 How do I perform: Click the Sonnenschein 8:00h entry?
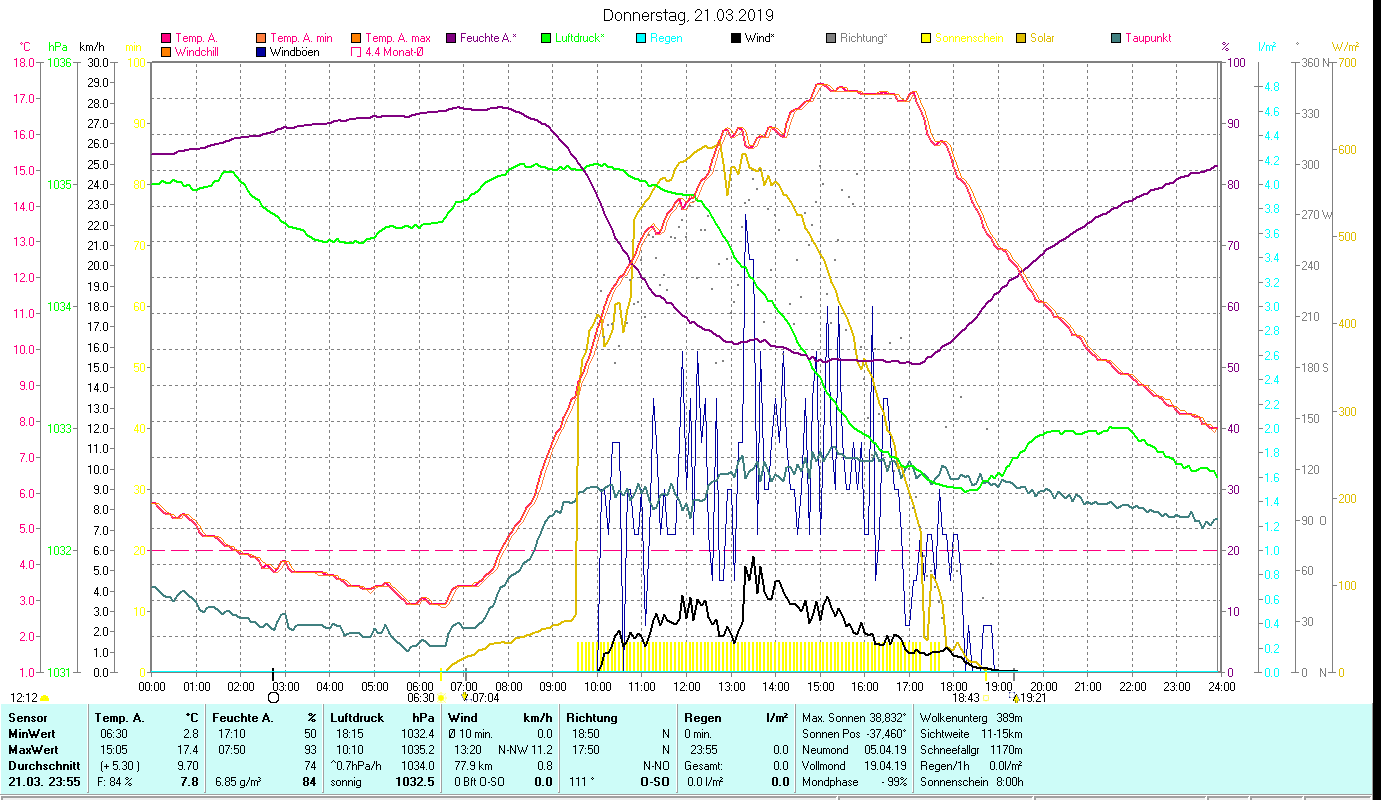(x=970, y=781)
